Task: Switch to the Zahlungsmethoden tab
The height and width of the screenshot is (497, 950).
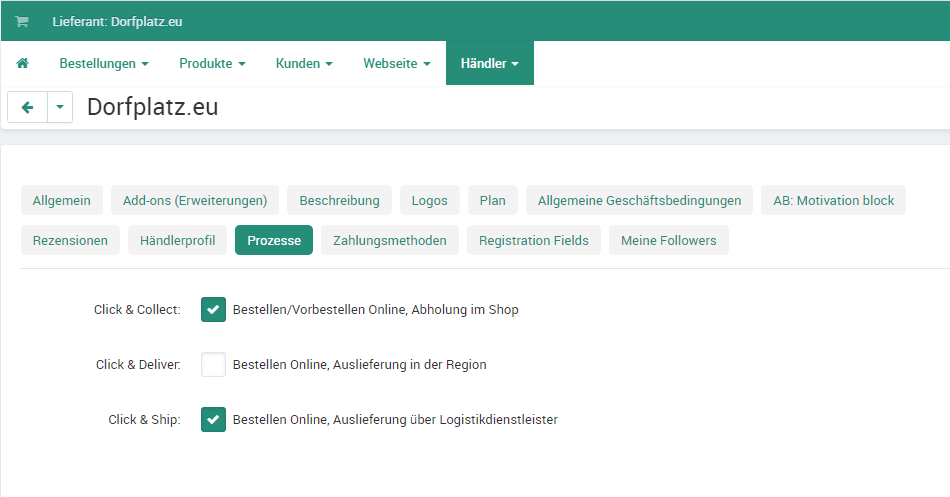Action: 390,241
